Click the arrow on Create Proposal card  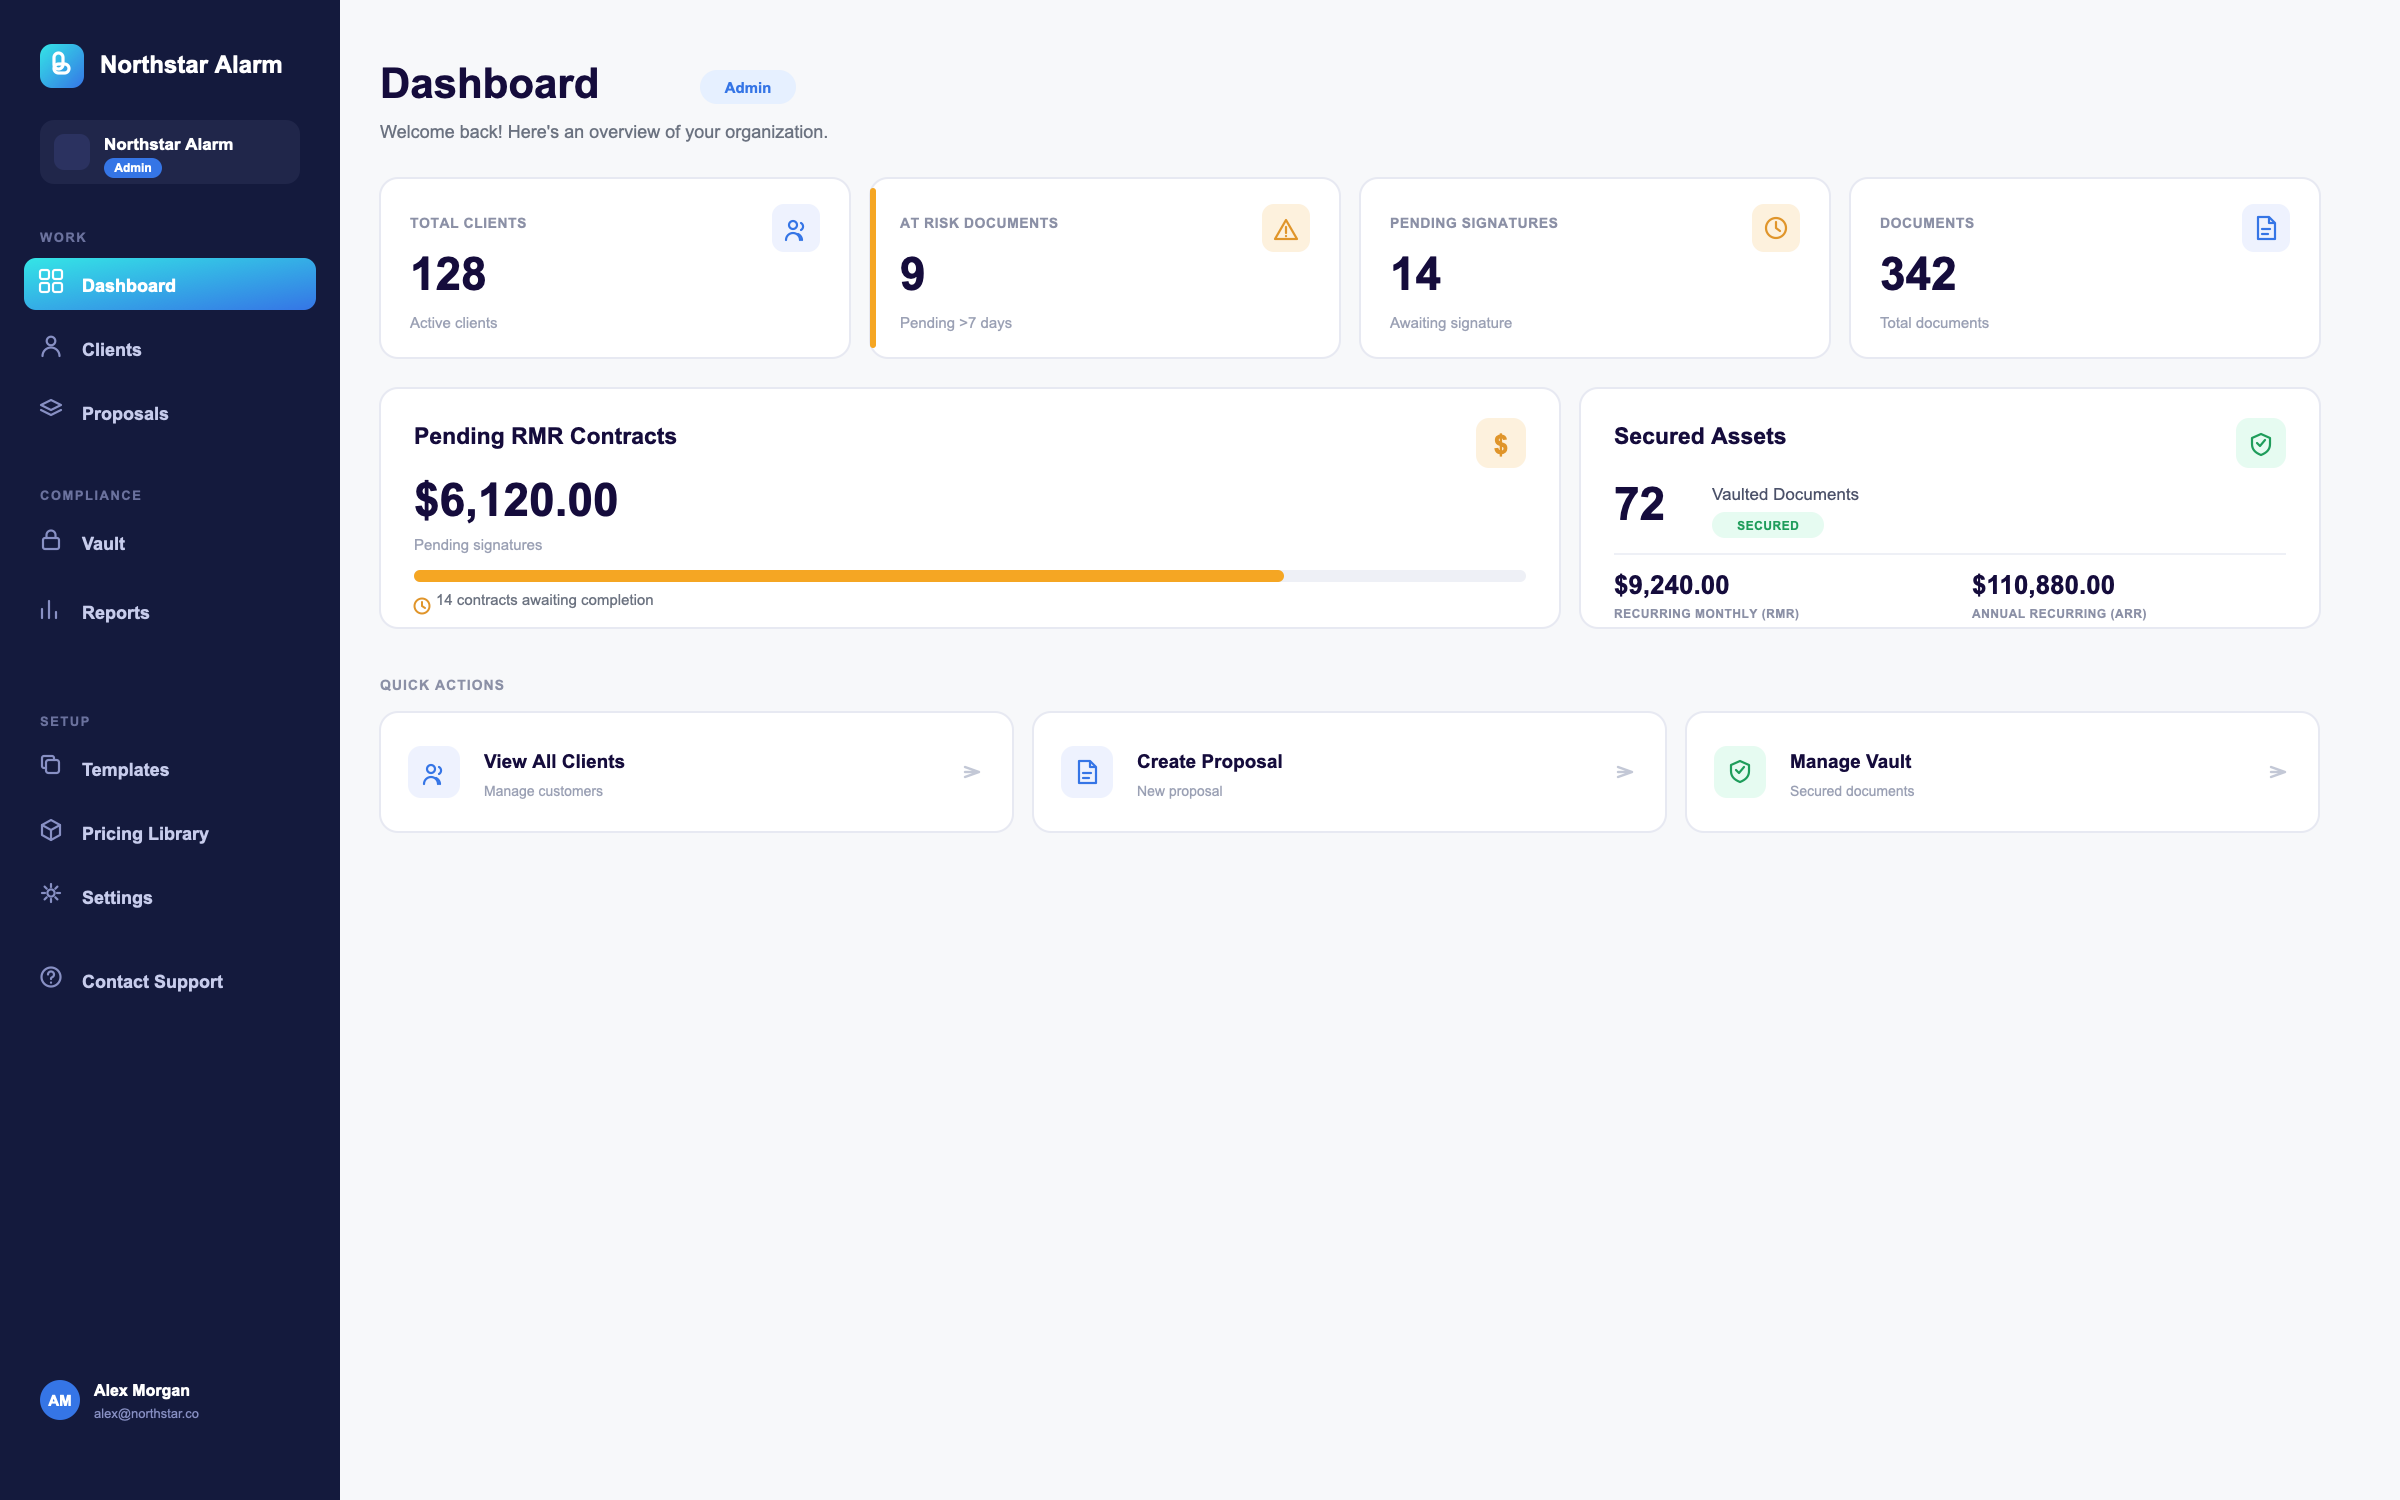pos(1625,772)
